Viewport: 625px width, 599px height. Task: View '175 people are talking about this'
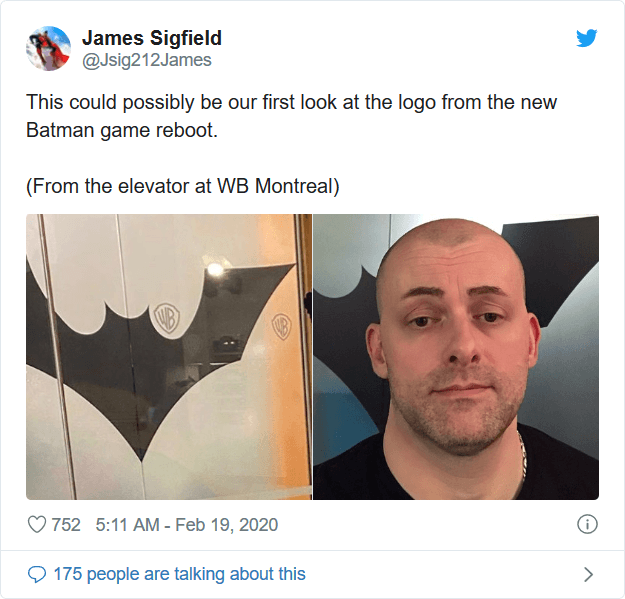tap(179, 574)
